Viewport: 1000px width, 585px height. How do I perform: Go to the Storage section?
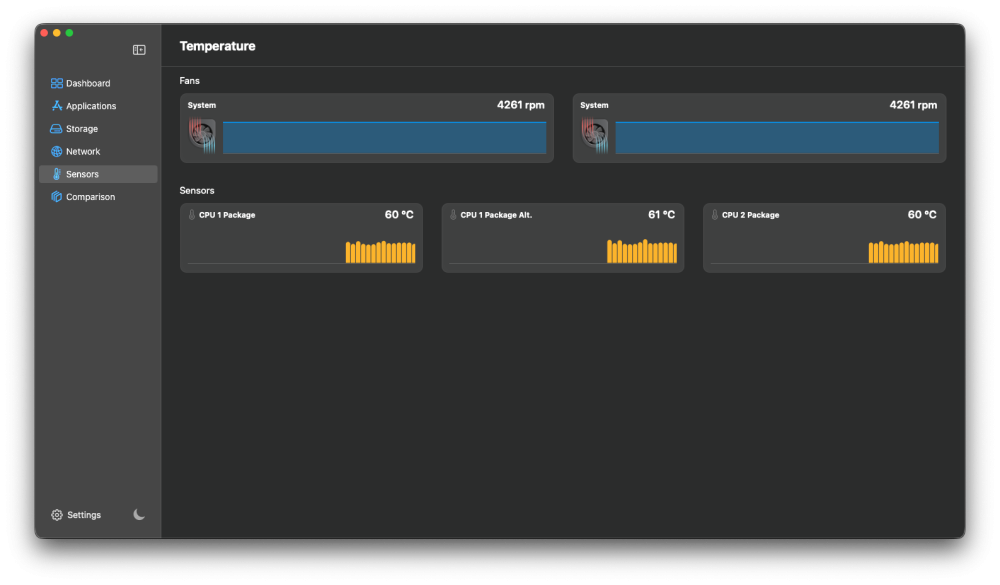pos(98,129)
